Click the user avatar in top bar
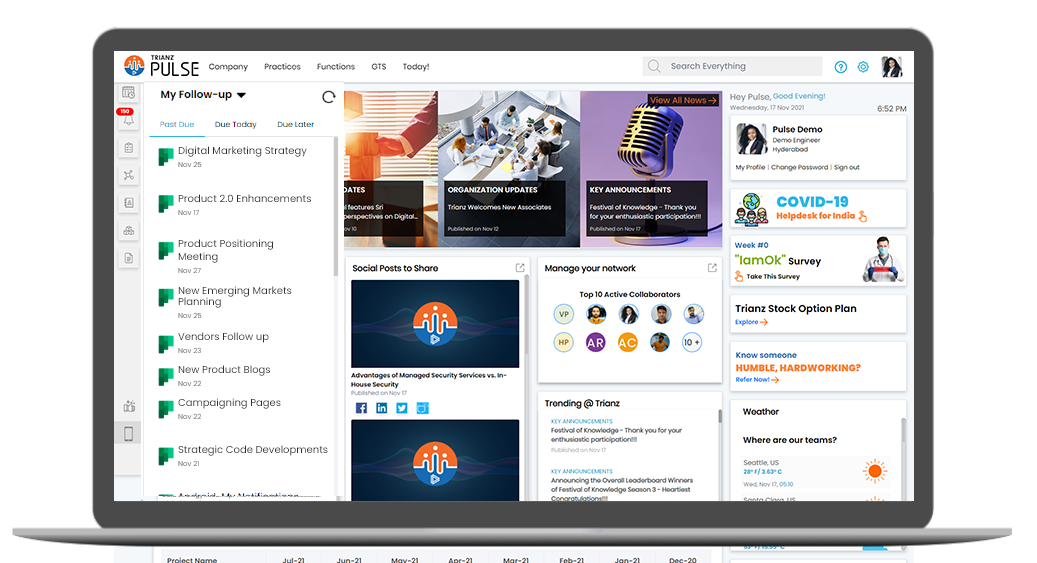 (892, 67)
